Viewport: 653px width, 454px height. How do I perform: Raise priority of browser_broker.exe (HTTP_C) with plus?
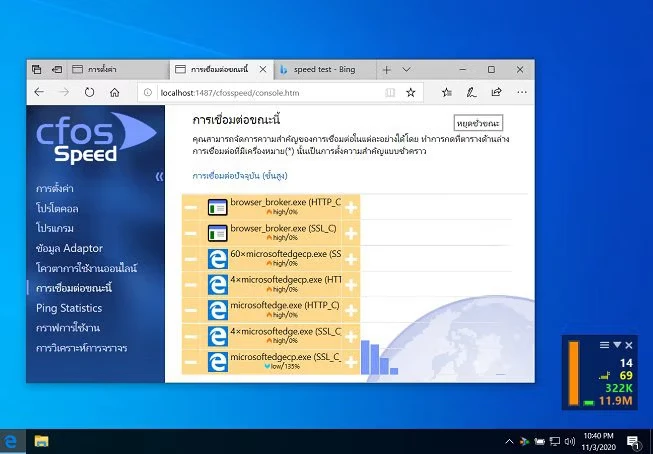(351, 207)
